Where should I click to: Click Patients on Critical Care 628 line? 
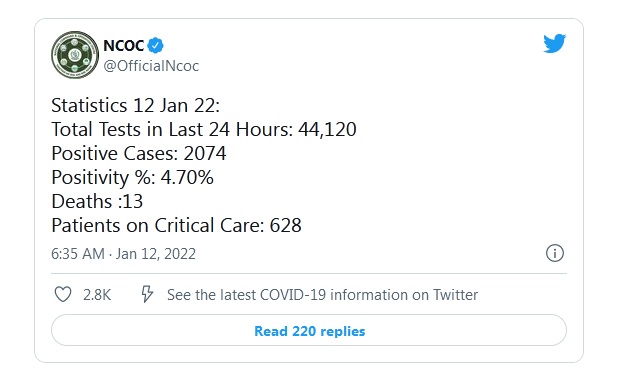[x=176, y=226]
